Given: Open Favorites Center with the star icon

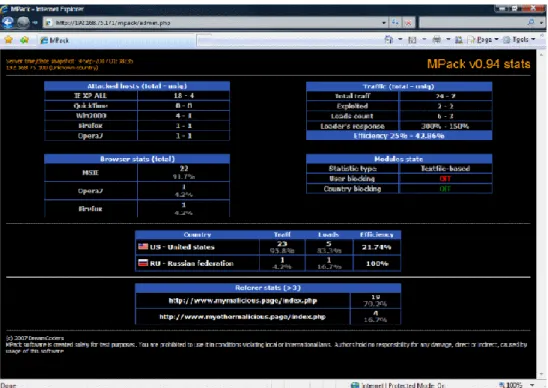Looking at the screenshot, I should [9, 40].
